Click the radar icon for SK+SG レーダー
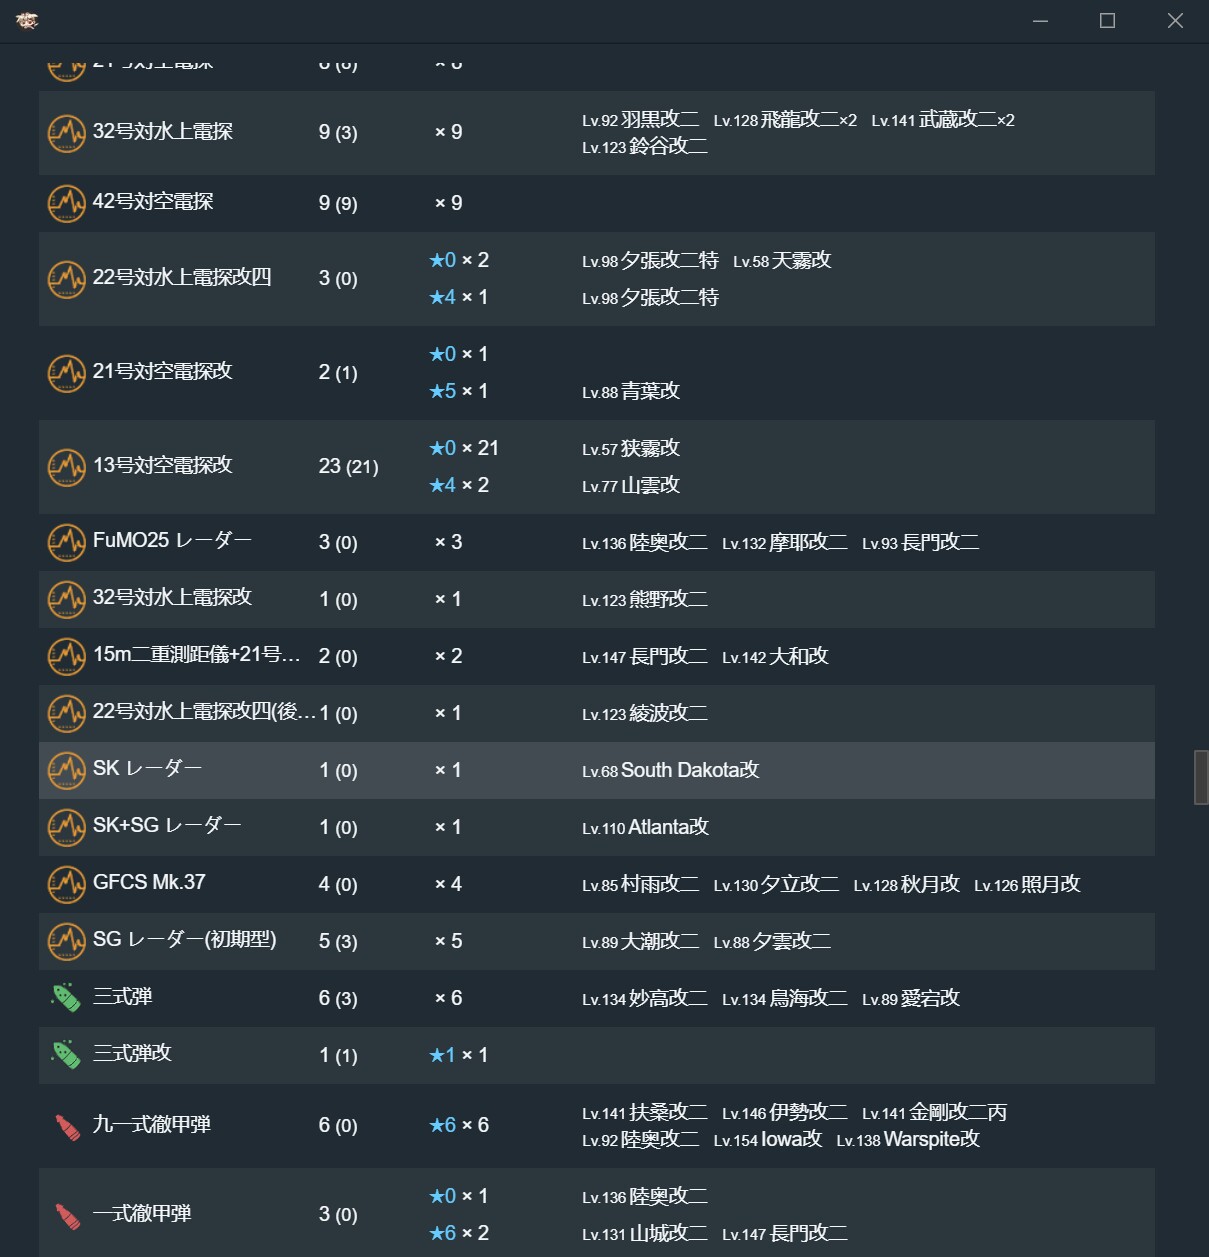The height and width of the screenshot is (1257, 1209). click(x=66, y=827)
